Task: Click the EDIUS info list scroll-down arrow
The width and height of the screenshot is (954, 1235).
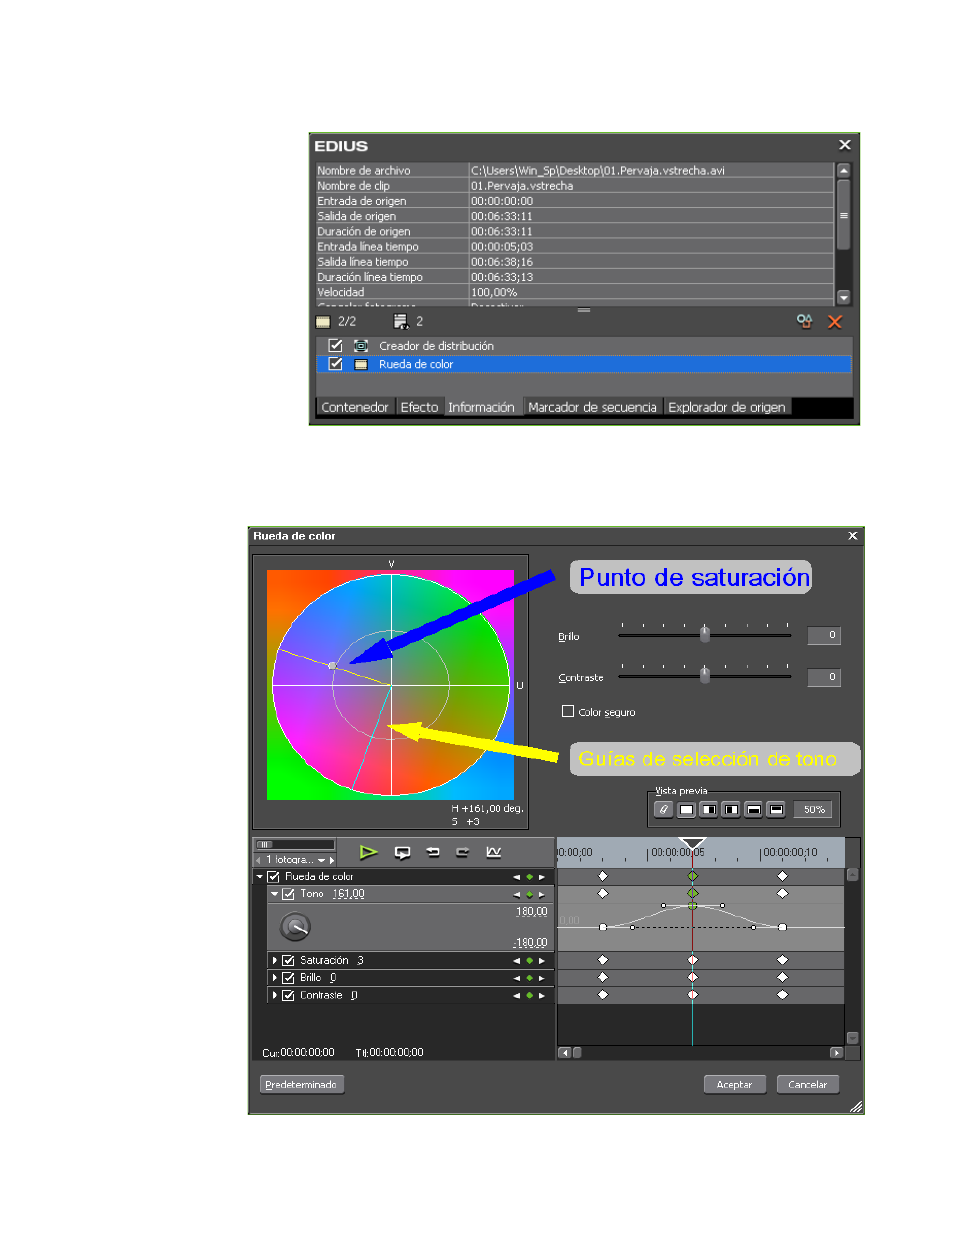Action: 844,297
